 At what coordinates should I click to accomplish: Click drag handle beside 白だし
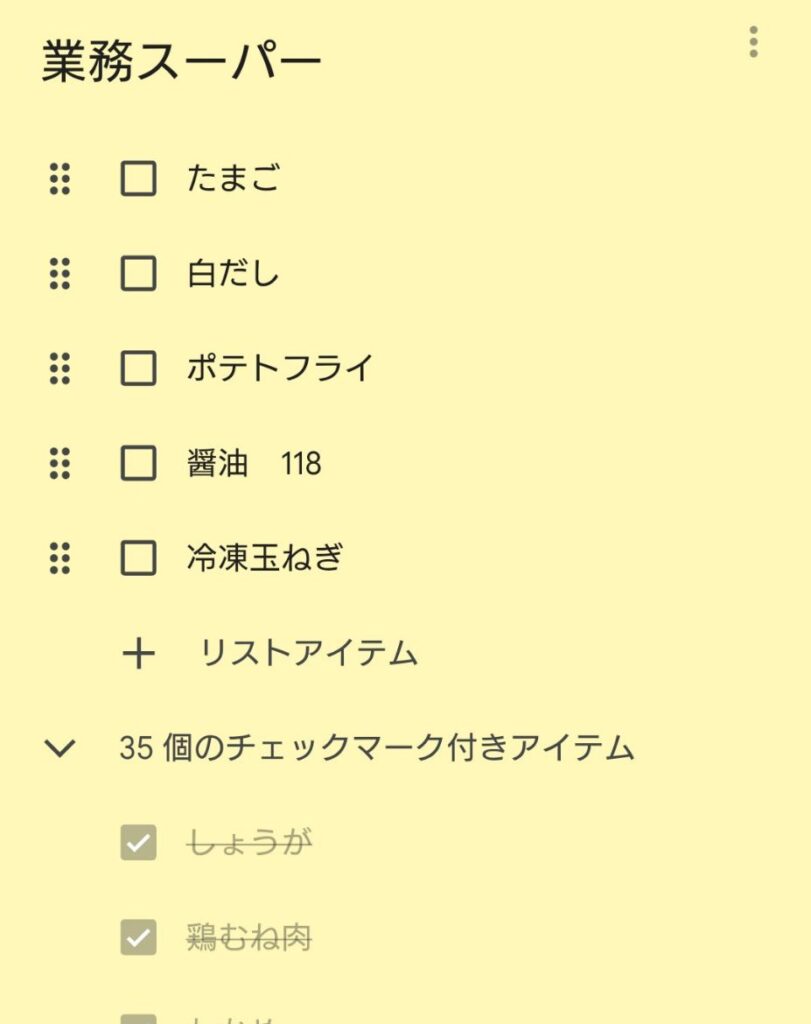[60, 274]
